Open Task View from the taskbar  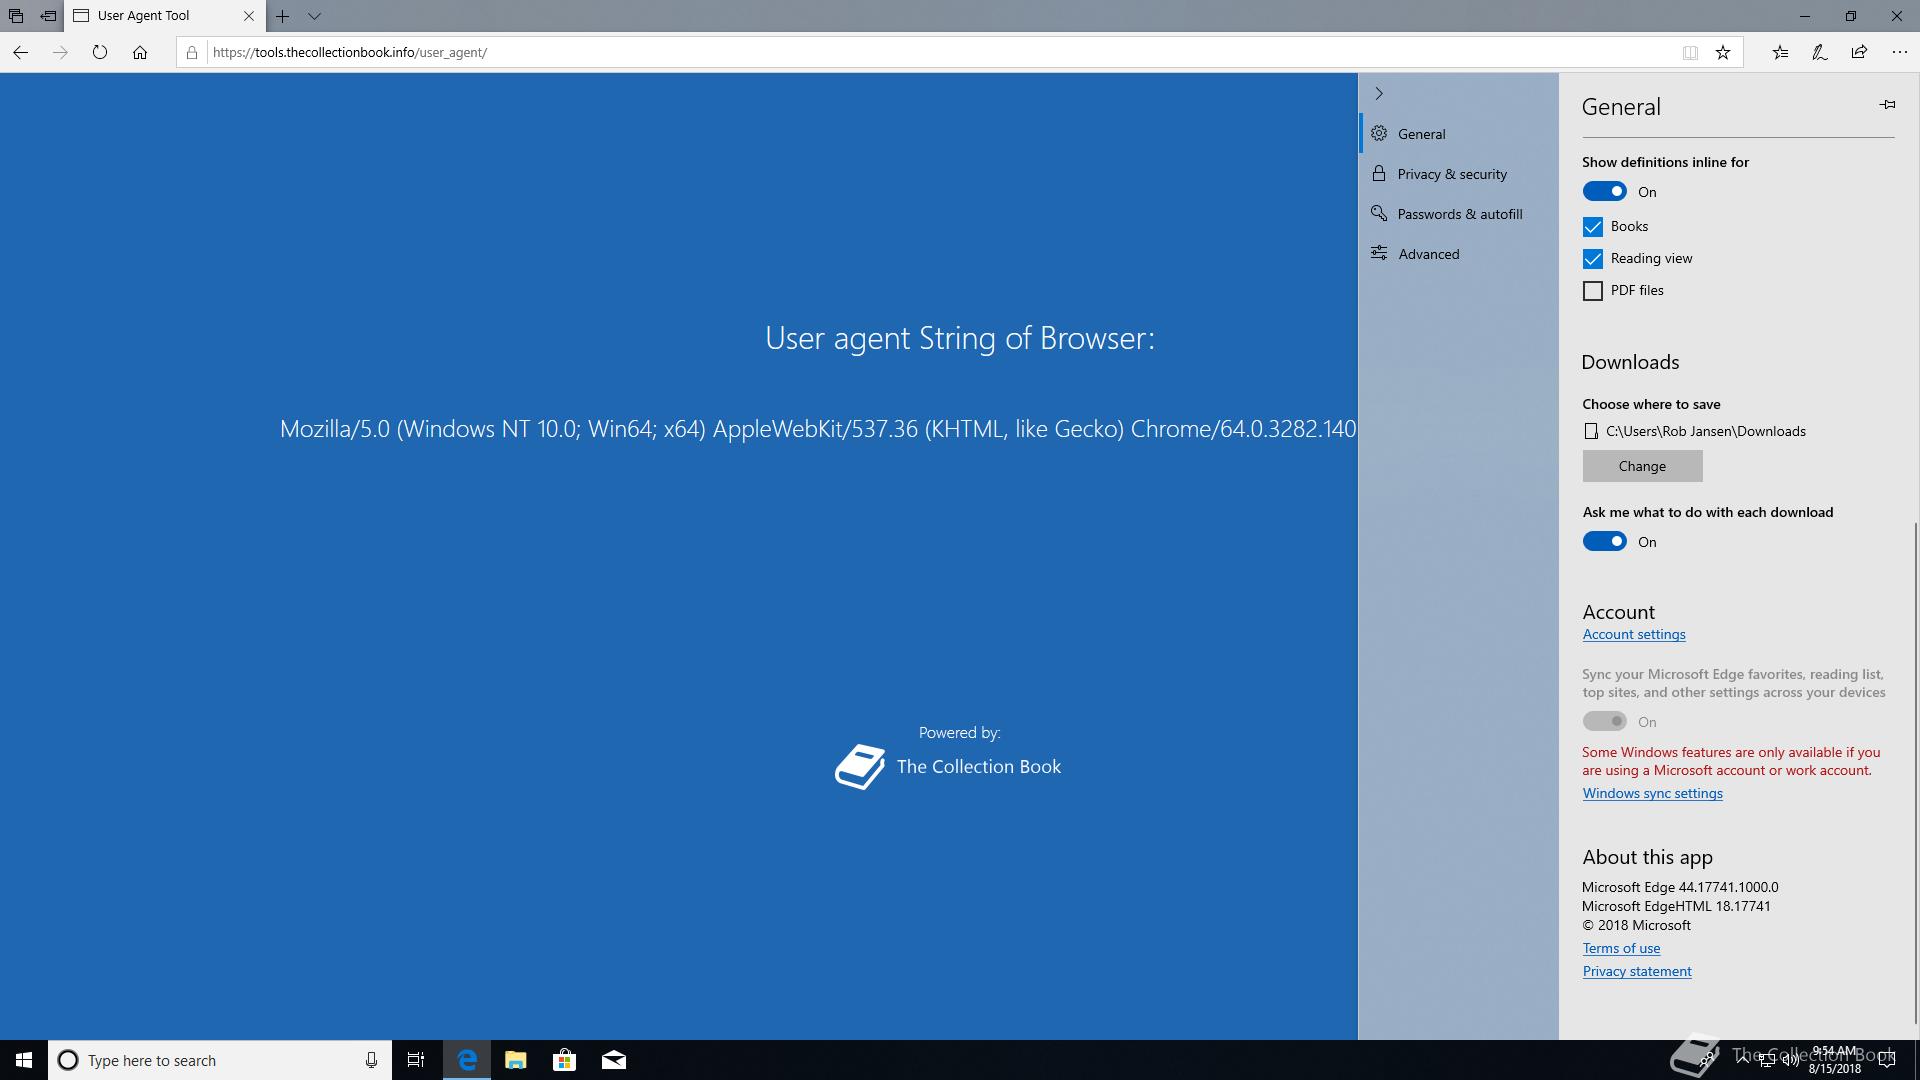click(x=416, y=1060)
